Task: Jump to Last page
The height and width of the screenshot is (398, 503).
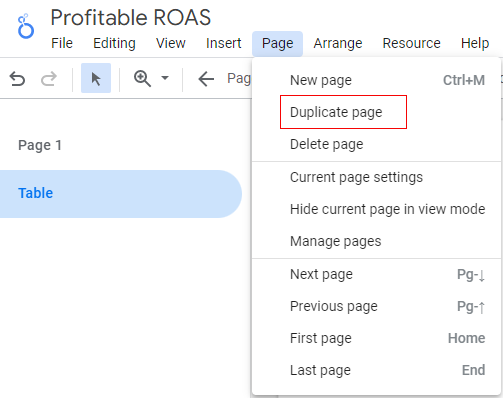Action: click(377, 370)
